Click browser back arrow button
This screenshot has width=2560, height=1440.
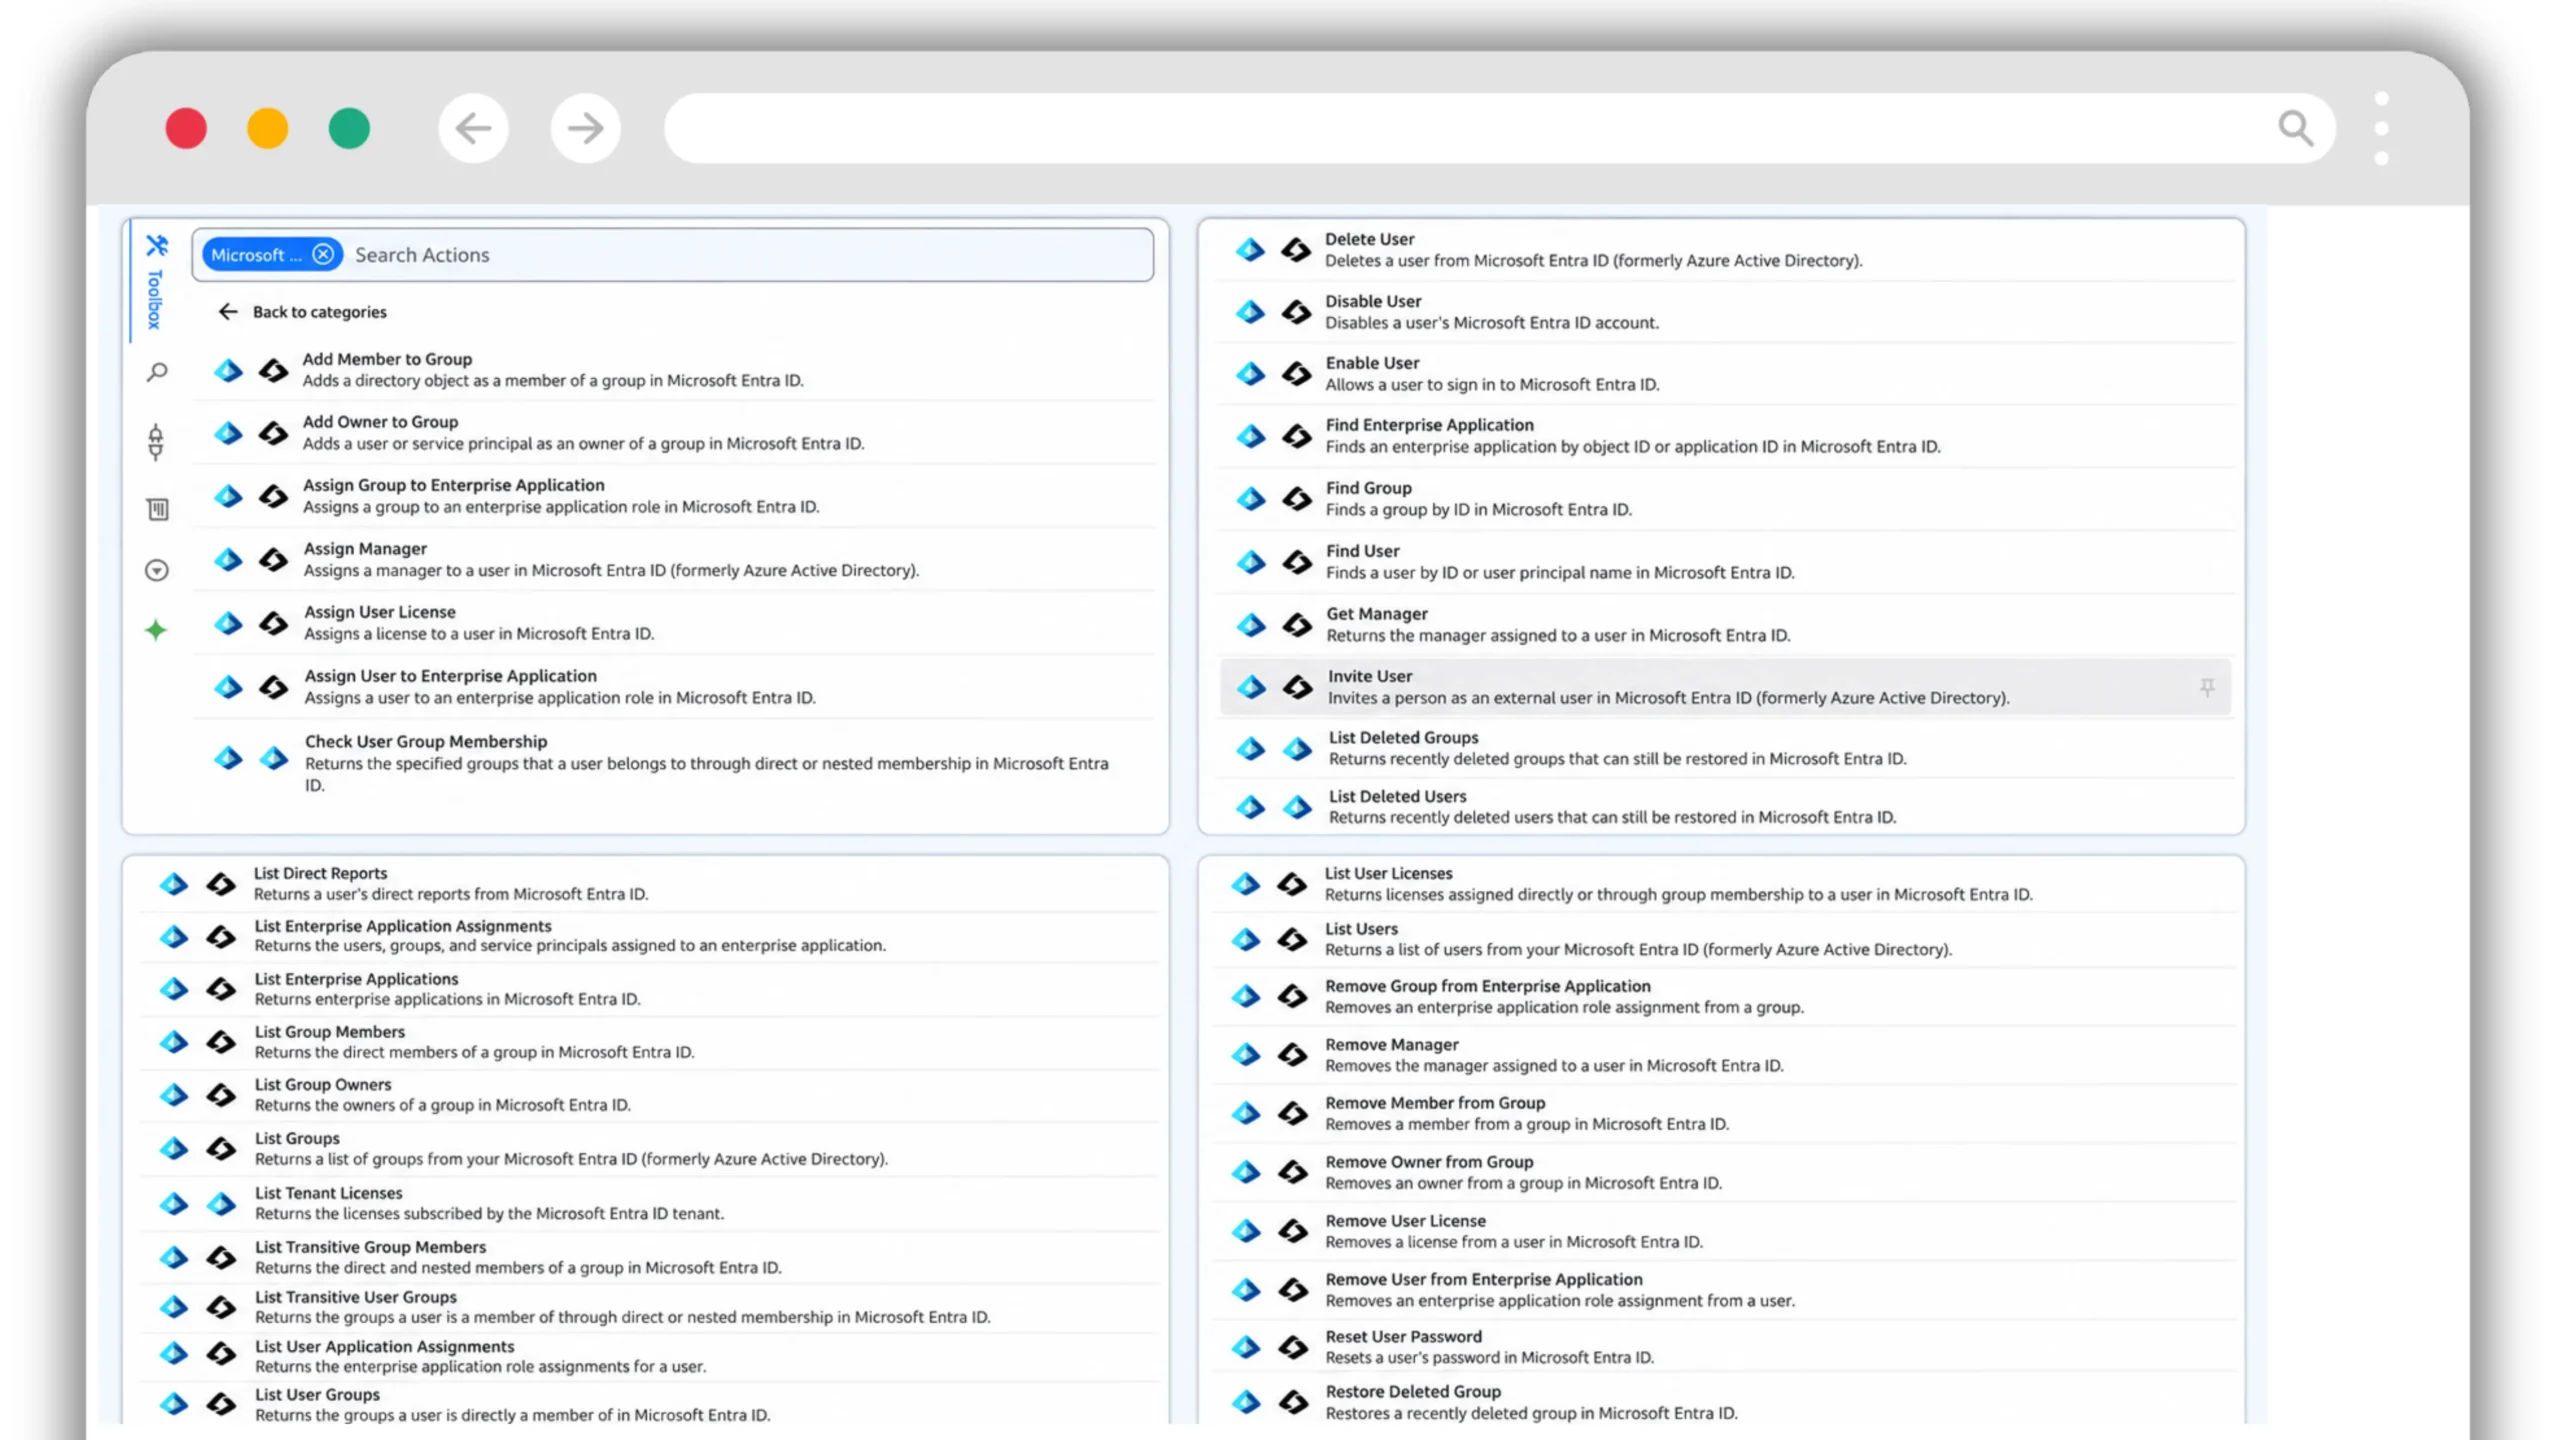[473, 128]
